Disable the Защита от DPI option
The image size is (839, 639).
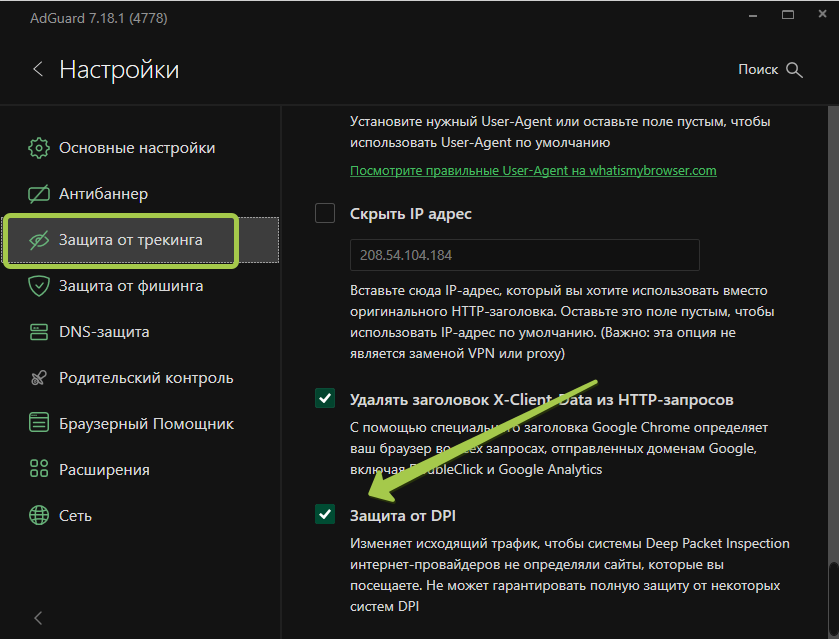coord(324,514)
